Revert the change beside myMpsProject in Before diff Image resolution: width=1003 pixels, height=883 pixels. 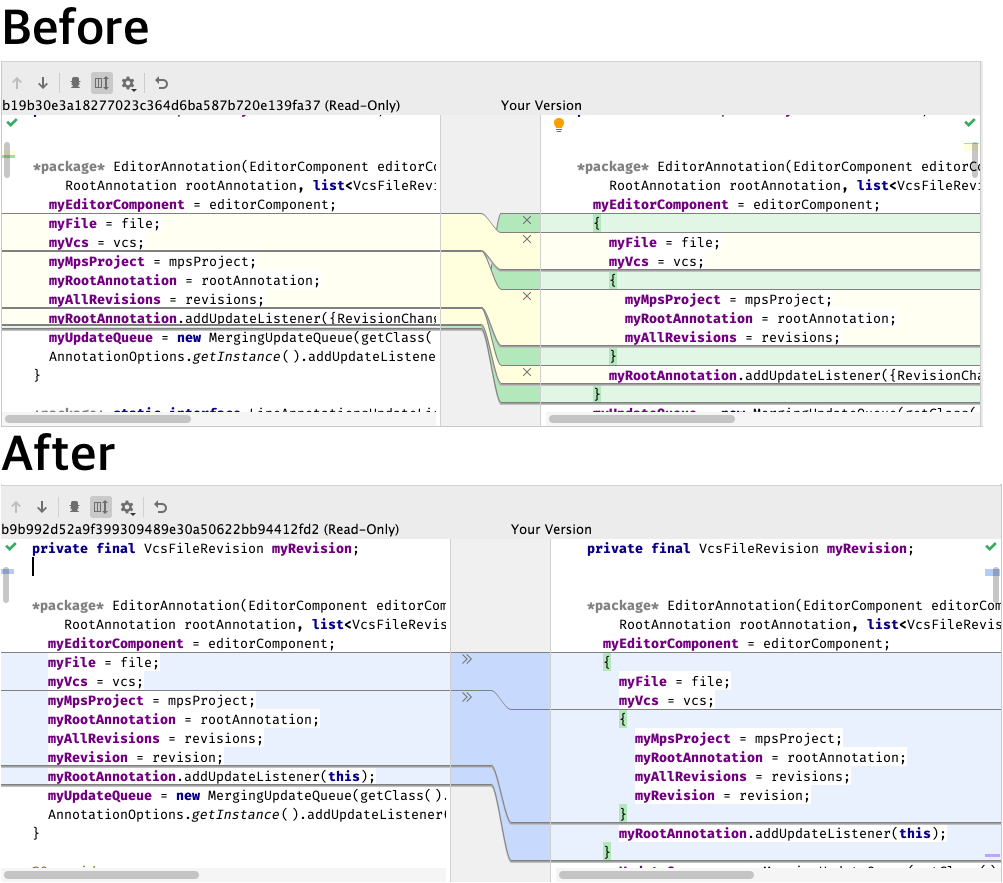(526, 296)
